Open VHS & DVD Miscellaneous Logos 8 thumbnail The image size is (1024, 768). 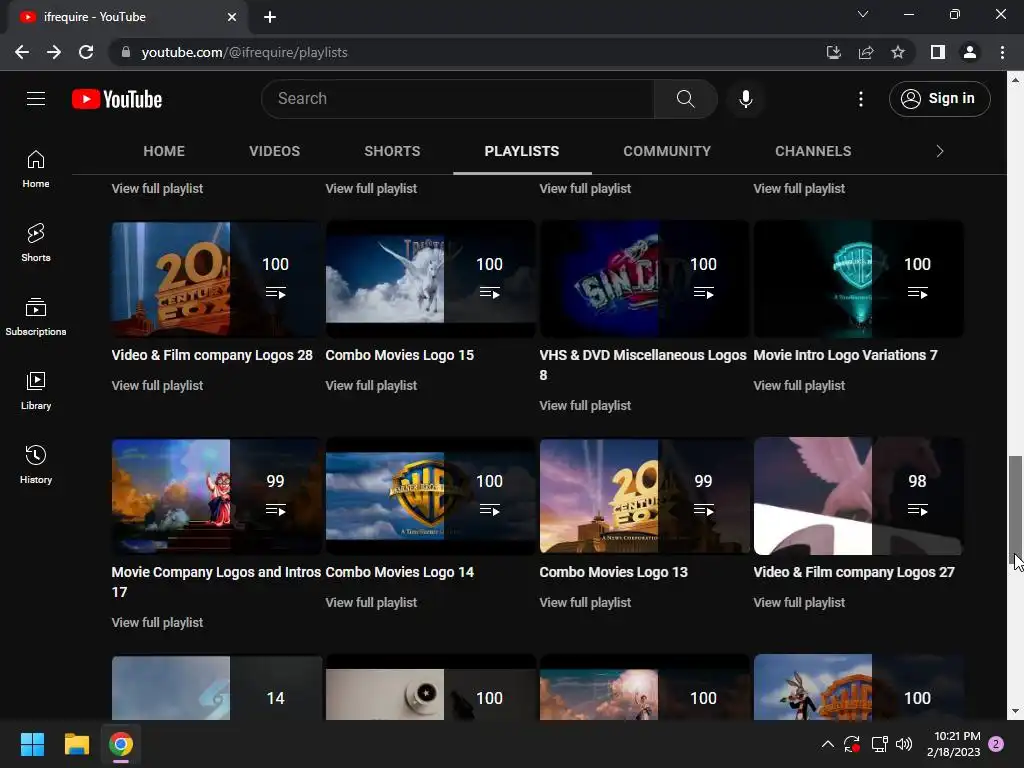(x=644, y=279)
